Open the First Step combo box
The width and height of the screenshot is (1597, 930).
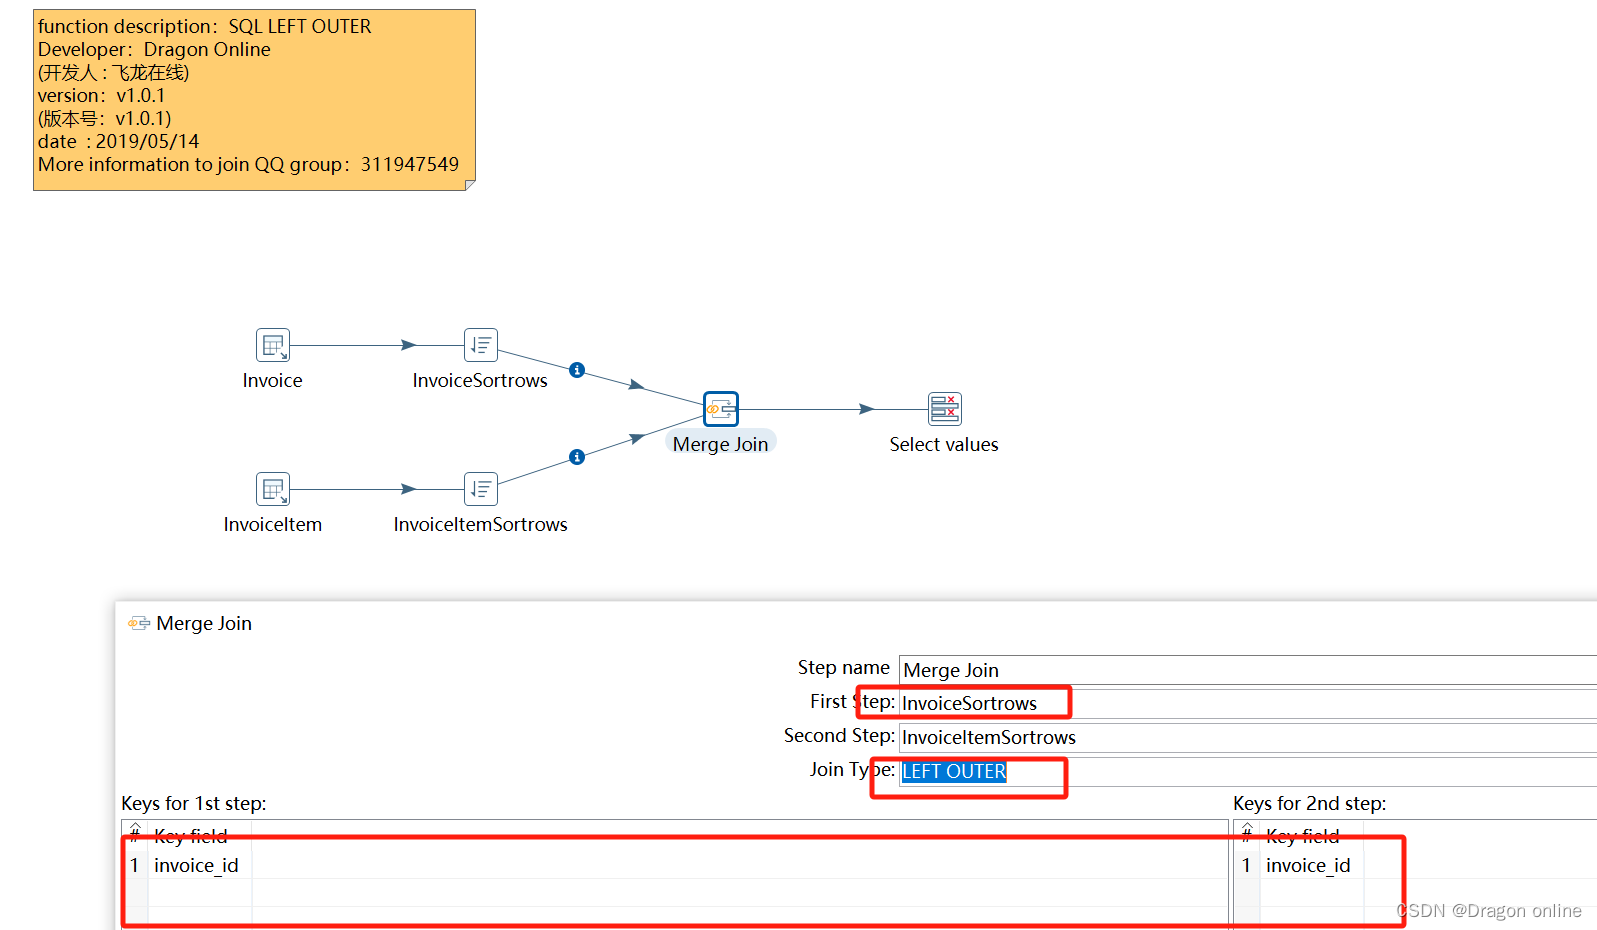(x=1247, y=703)
